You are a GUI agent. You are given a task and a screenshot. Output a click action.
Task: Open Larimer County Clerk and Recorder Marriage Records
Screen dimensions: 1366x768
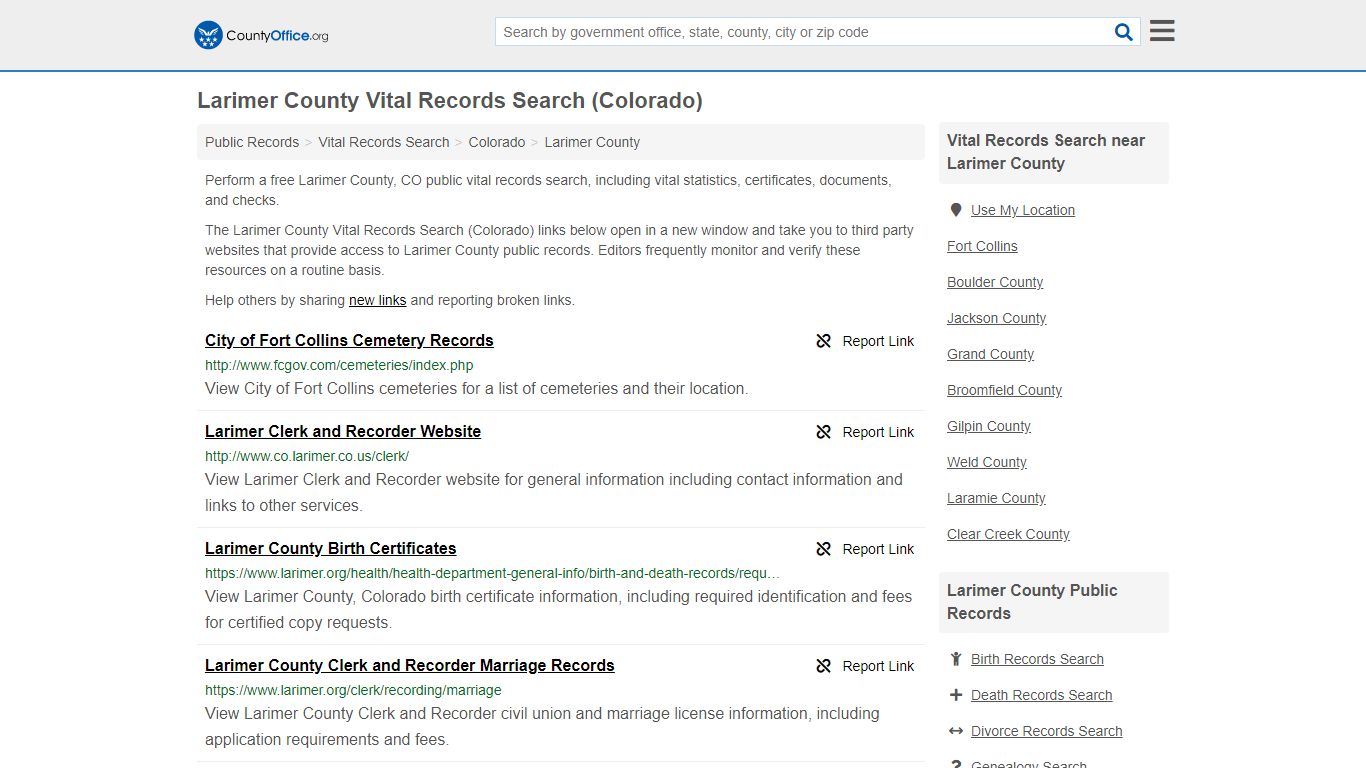click(410, 665)
